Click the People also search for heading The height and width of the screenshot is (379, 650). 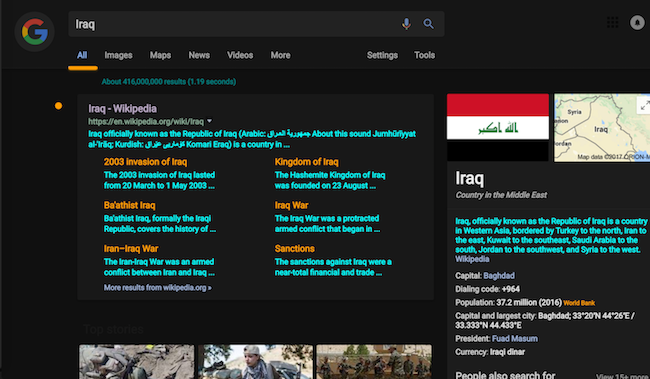505,375
